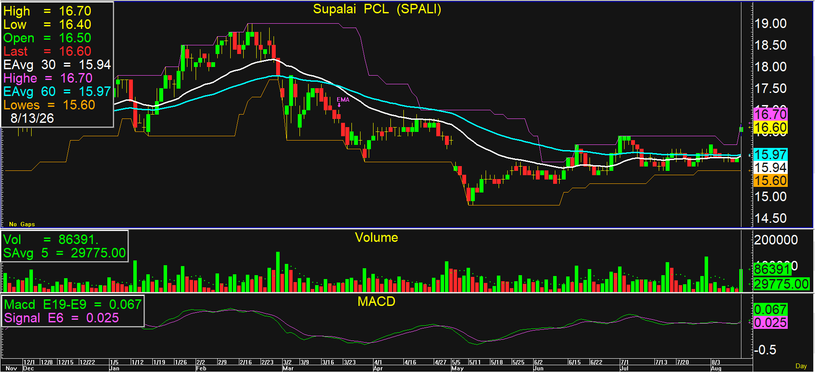Click the Supalai PCL (SPALI) chart title

(376, 9)
